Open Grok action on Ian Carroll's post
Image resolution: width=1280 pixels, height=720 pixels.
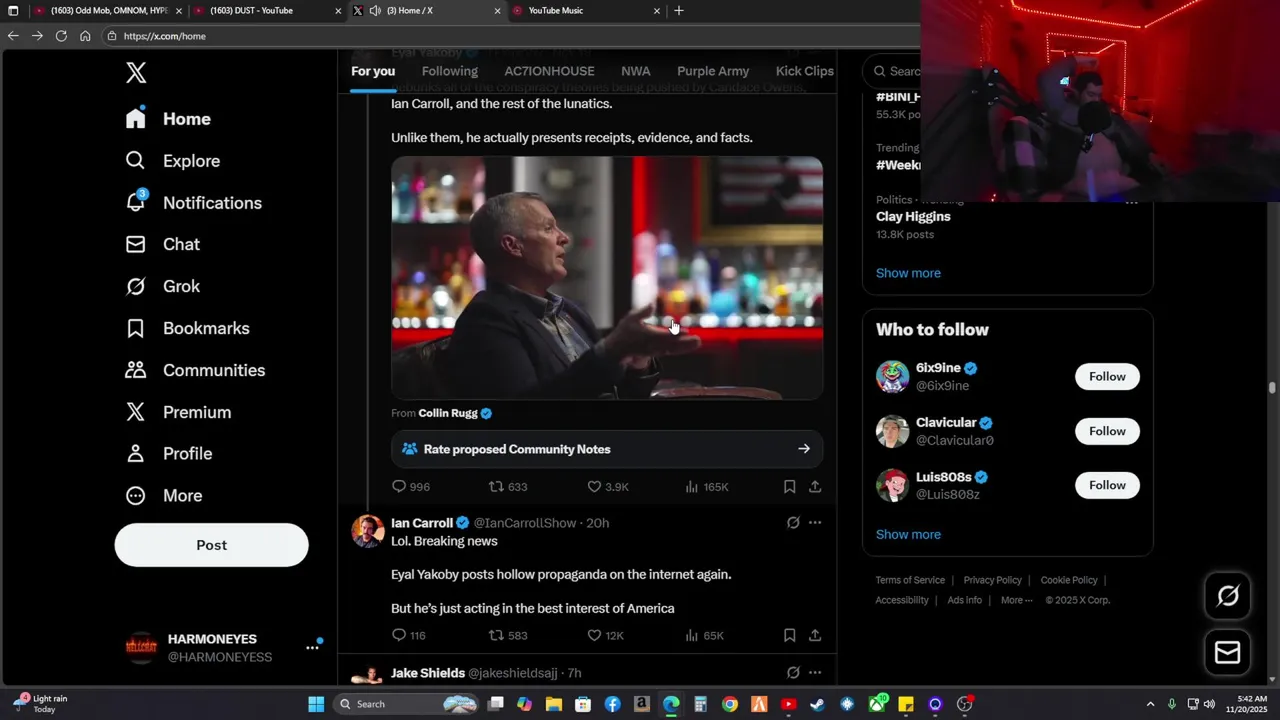pyautogui.click(x=793, y=523)
